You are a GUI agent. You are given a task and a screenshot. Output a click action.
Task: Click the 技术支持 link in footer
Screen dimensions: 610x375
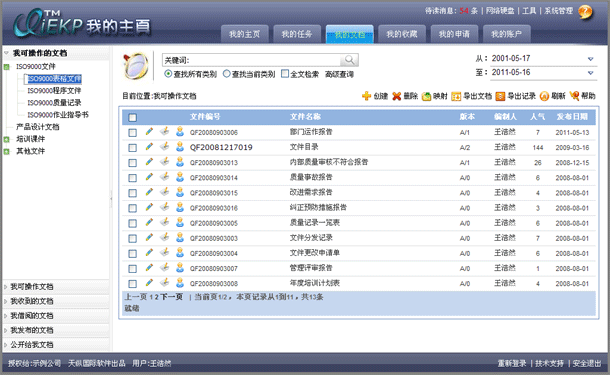coord(549,363)
